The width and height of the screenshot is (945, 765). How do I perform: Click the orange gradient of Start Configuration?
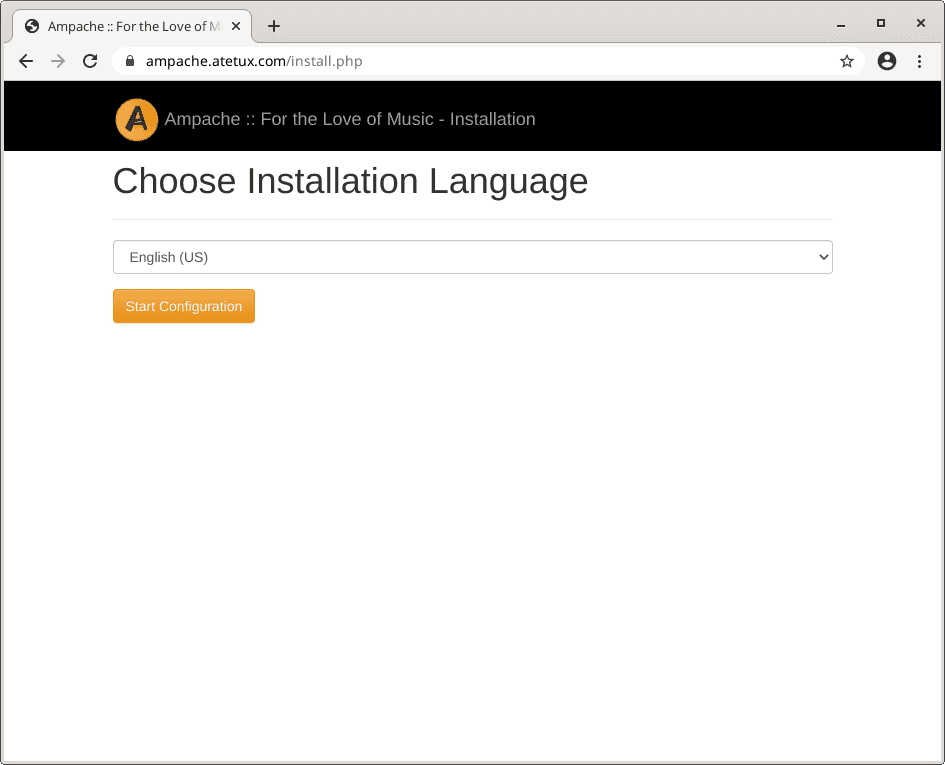click(184, 306)
